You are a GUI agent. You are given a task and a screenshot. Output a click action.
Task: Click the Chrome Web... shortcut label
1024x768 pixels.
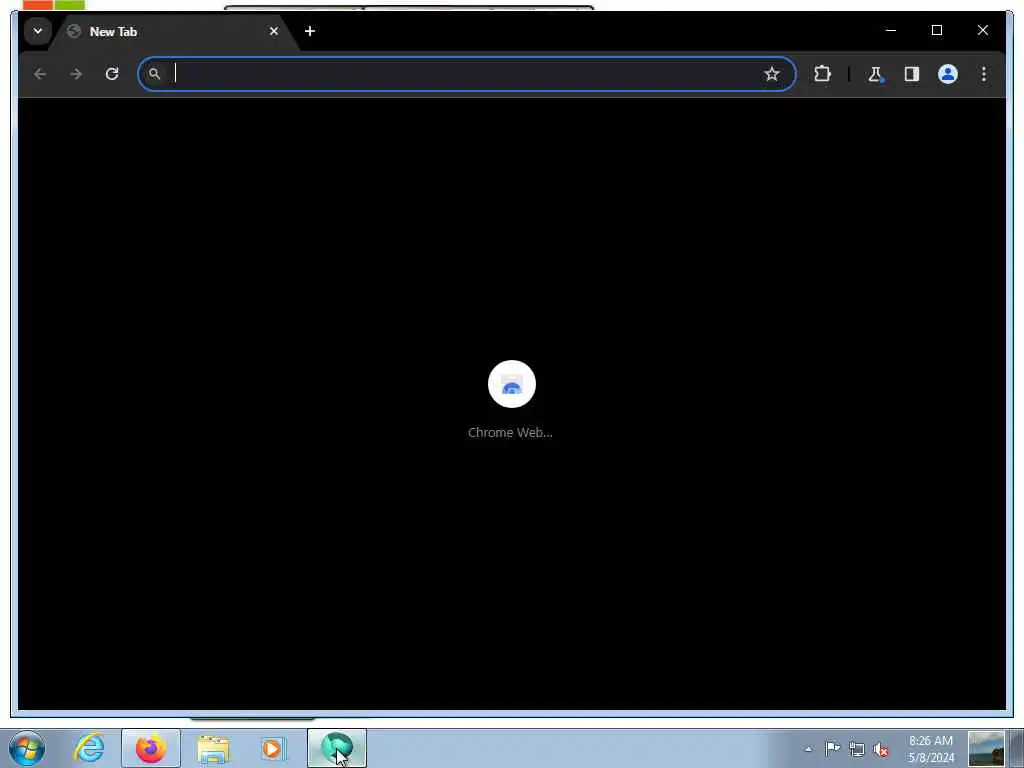coord(510,432)
